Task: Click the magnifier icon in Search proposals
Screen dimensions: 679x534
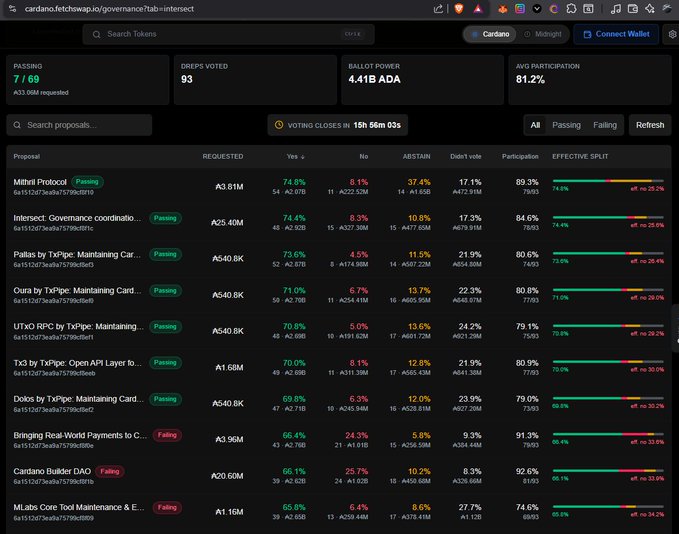Action: point(17,125)
